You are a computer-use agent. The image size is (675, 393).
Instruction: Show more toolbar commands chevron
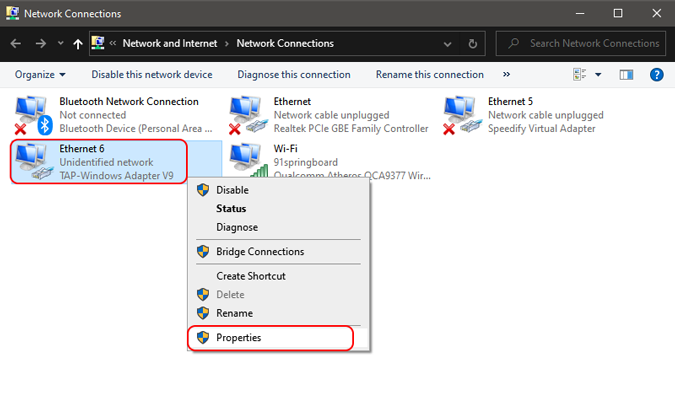coord(506,74)
